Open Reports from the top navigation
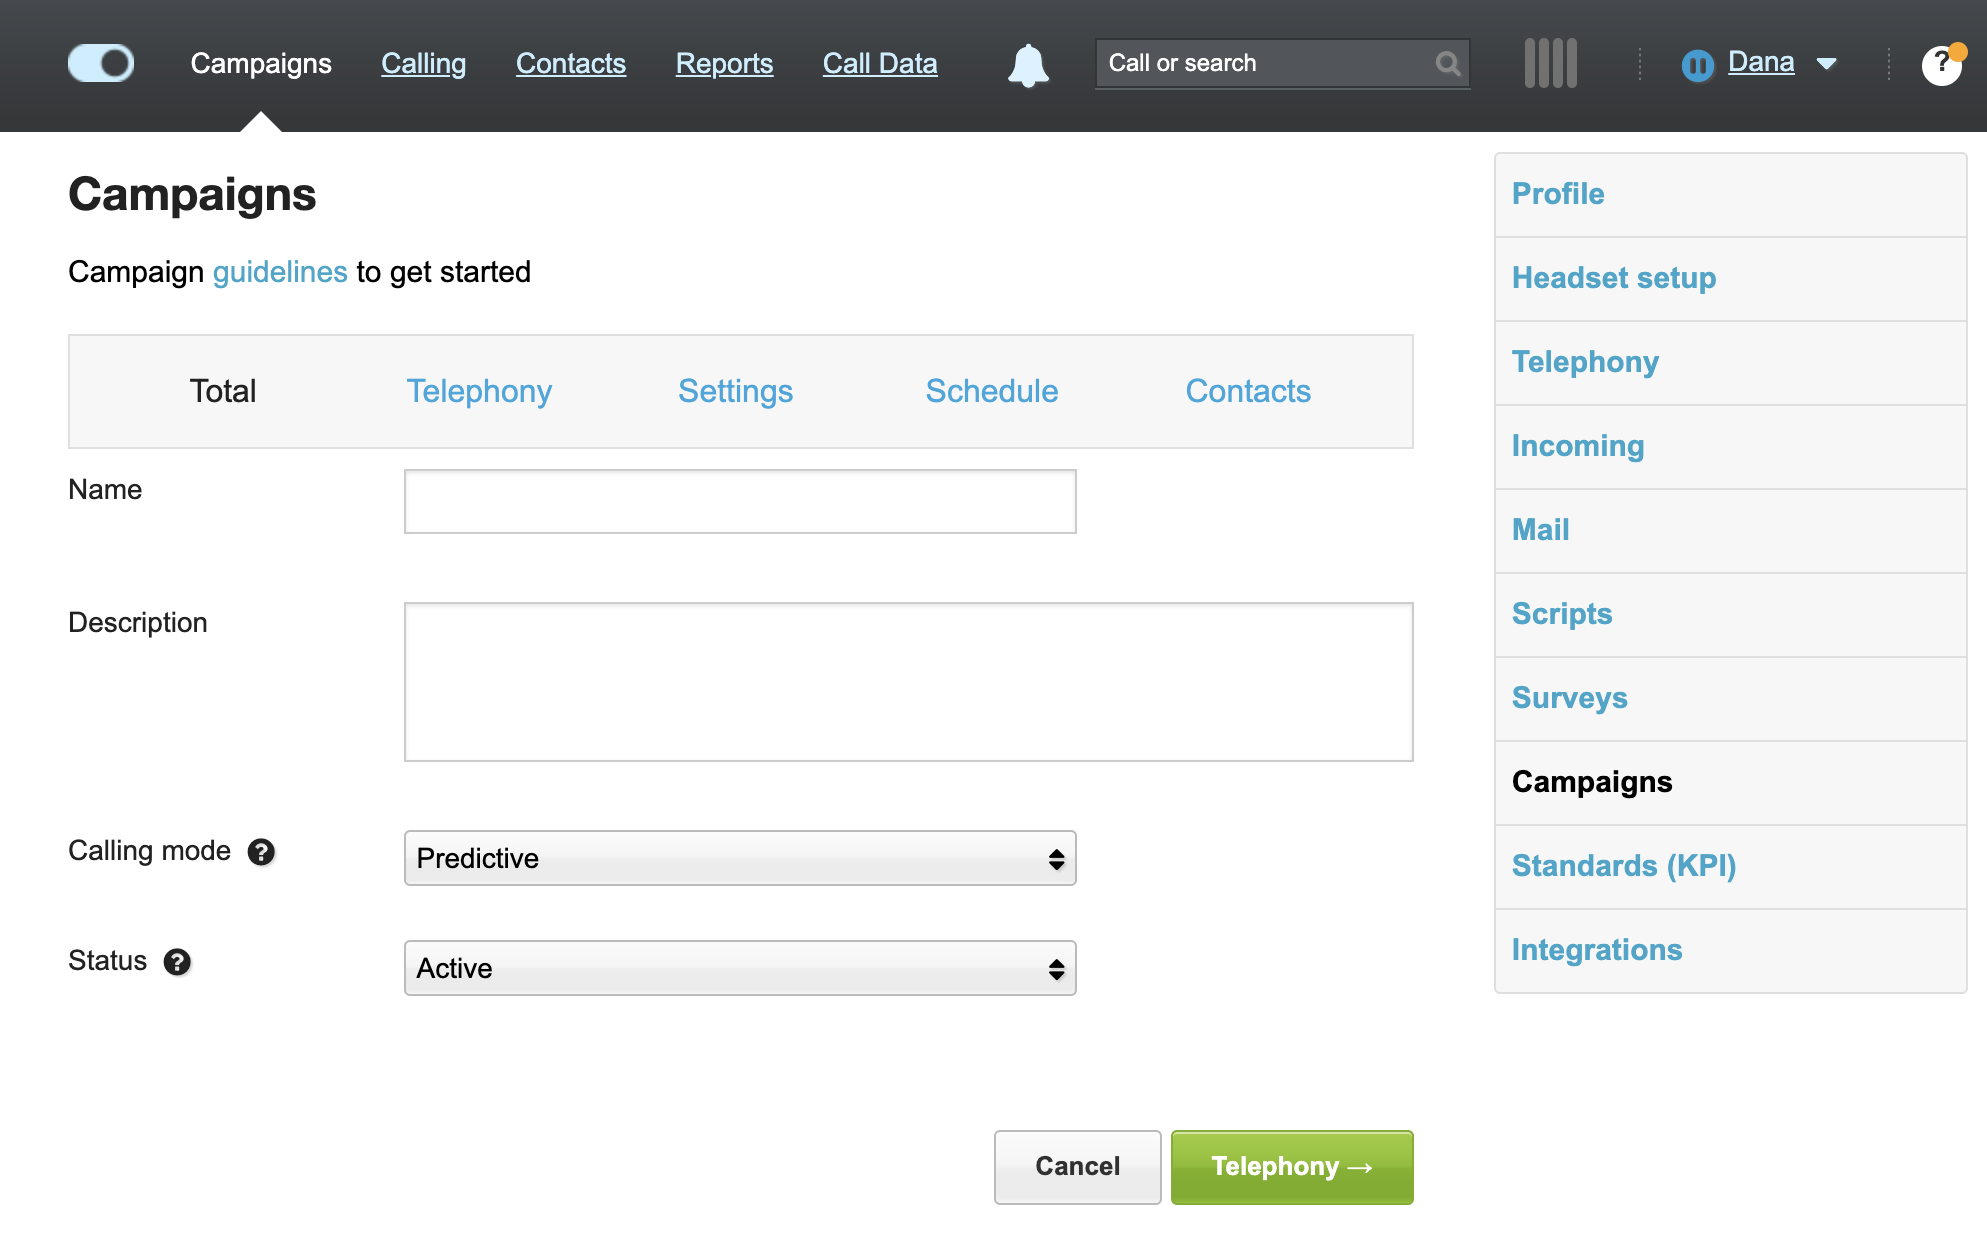 tap(724, 62)
